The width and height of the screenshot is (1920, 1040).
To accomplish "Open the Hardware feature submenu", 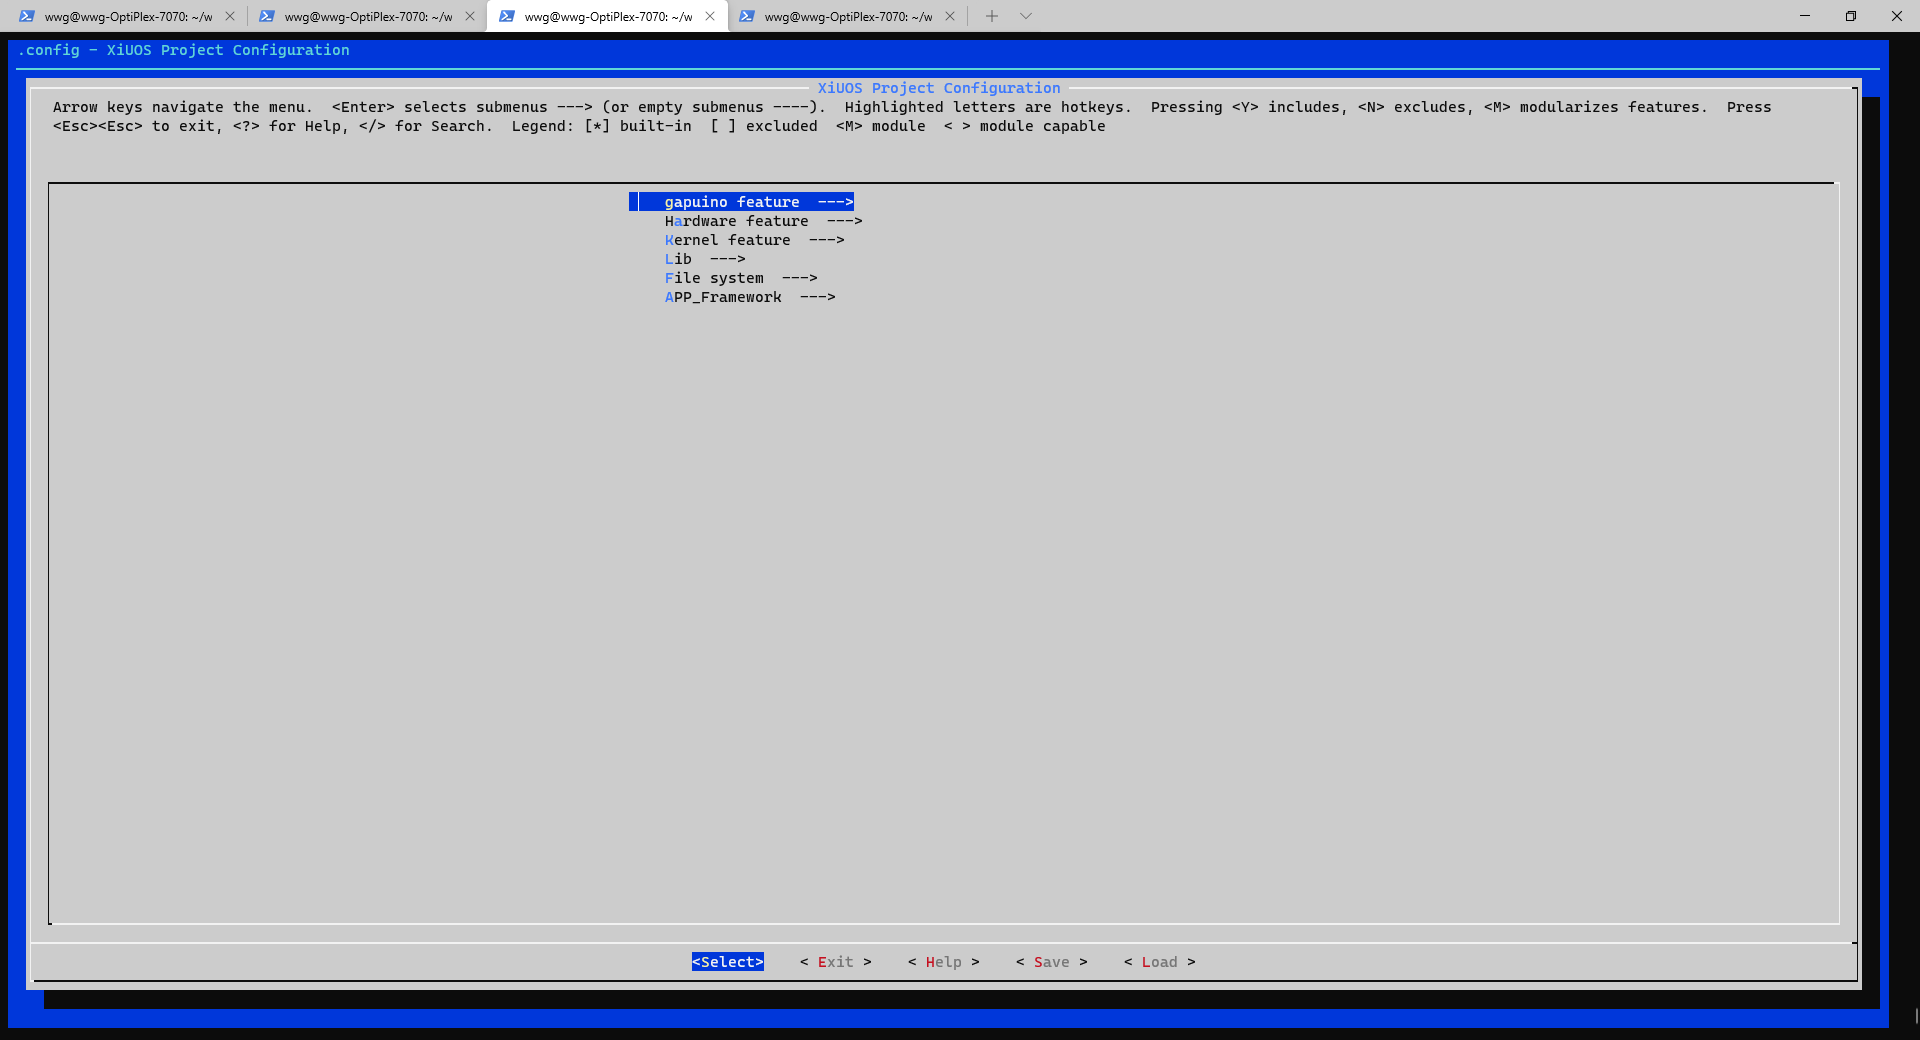I will point(763,221).
